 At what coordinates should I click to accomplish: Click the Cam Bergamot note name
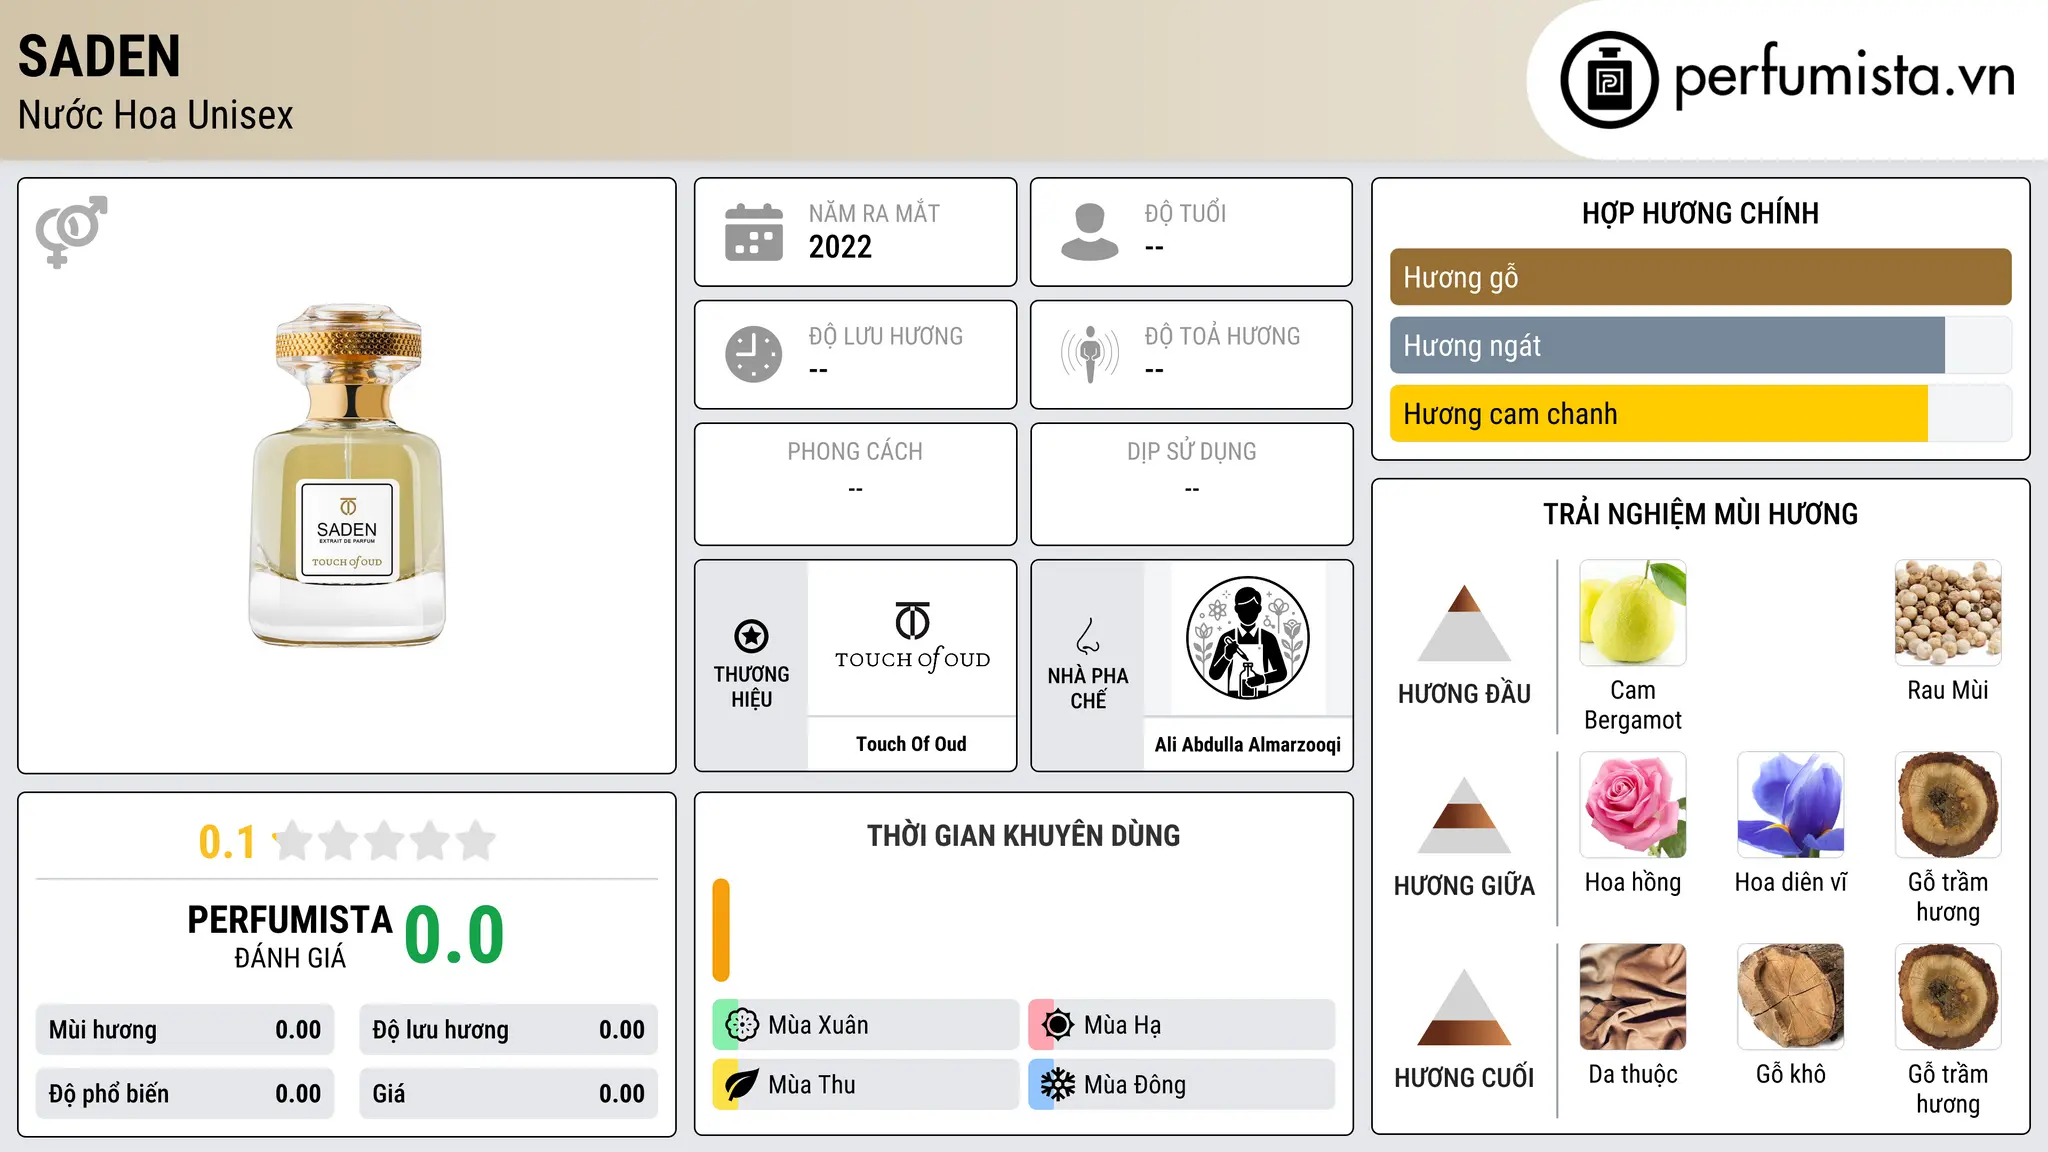click(1633, 705)
